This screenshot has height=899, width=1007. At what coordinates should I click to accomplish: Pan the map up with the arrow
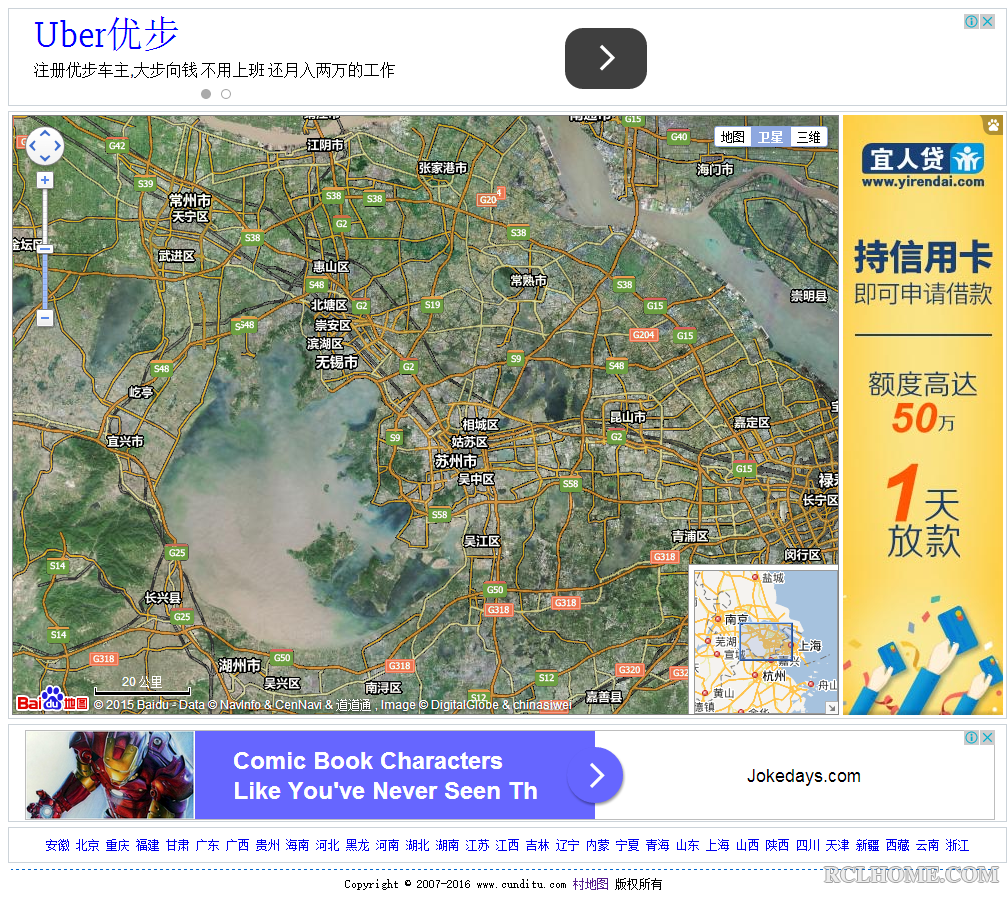[x=45, y=134]
